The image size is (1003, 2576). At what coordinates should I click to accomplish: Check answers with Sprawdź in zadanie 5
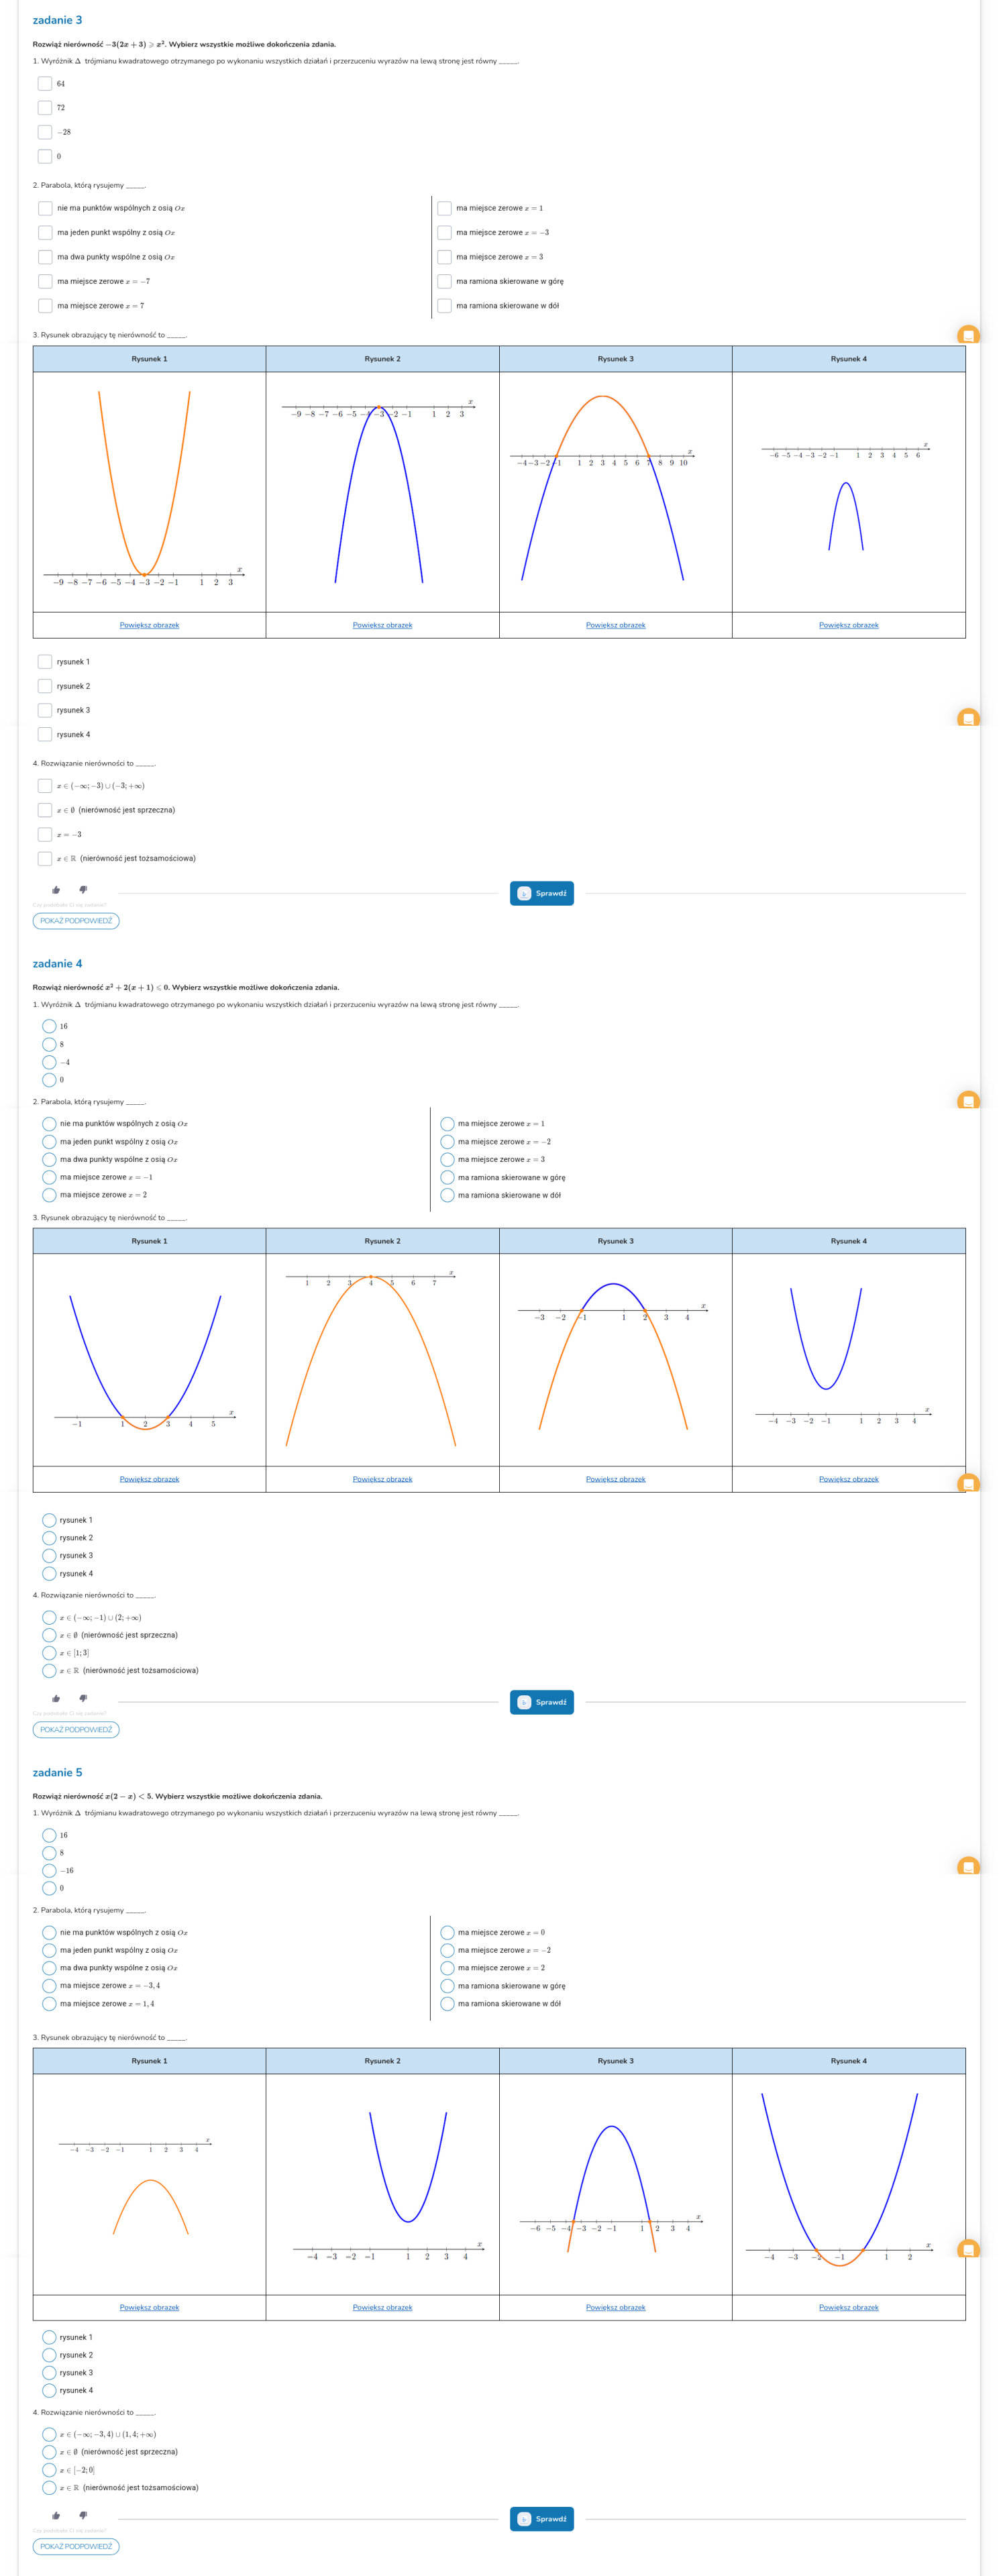(541, 2519)
